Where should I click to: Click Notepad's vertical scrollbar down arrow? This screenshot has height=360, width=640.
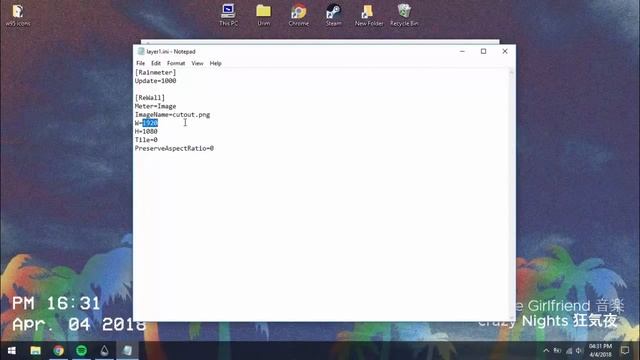[x=511, y=318]
